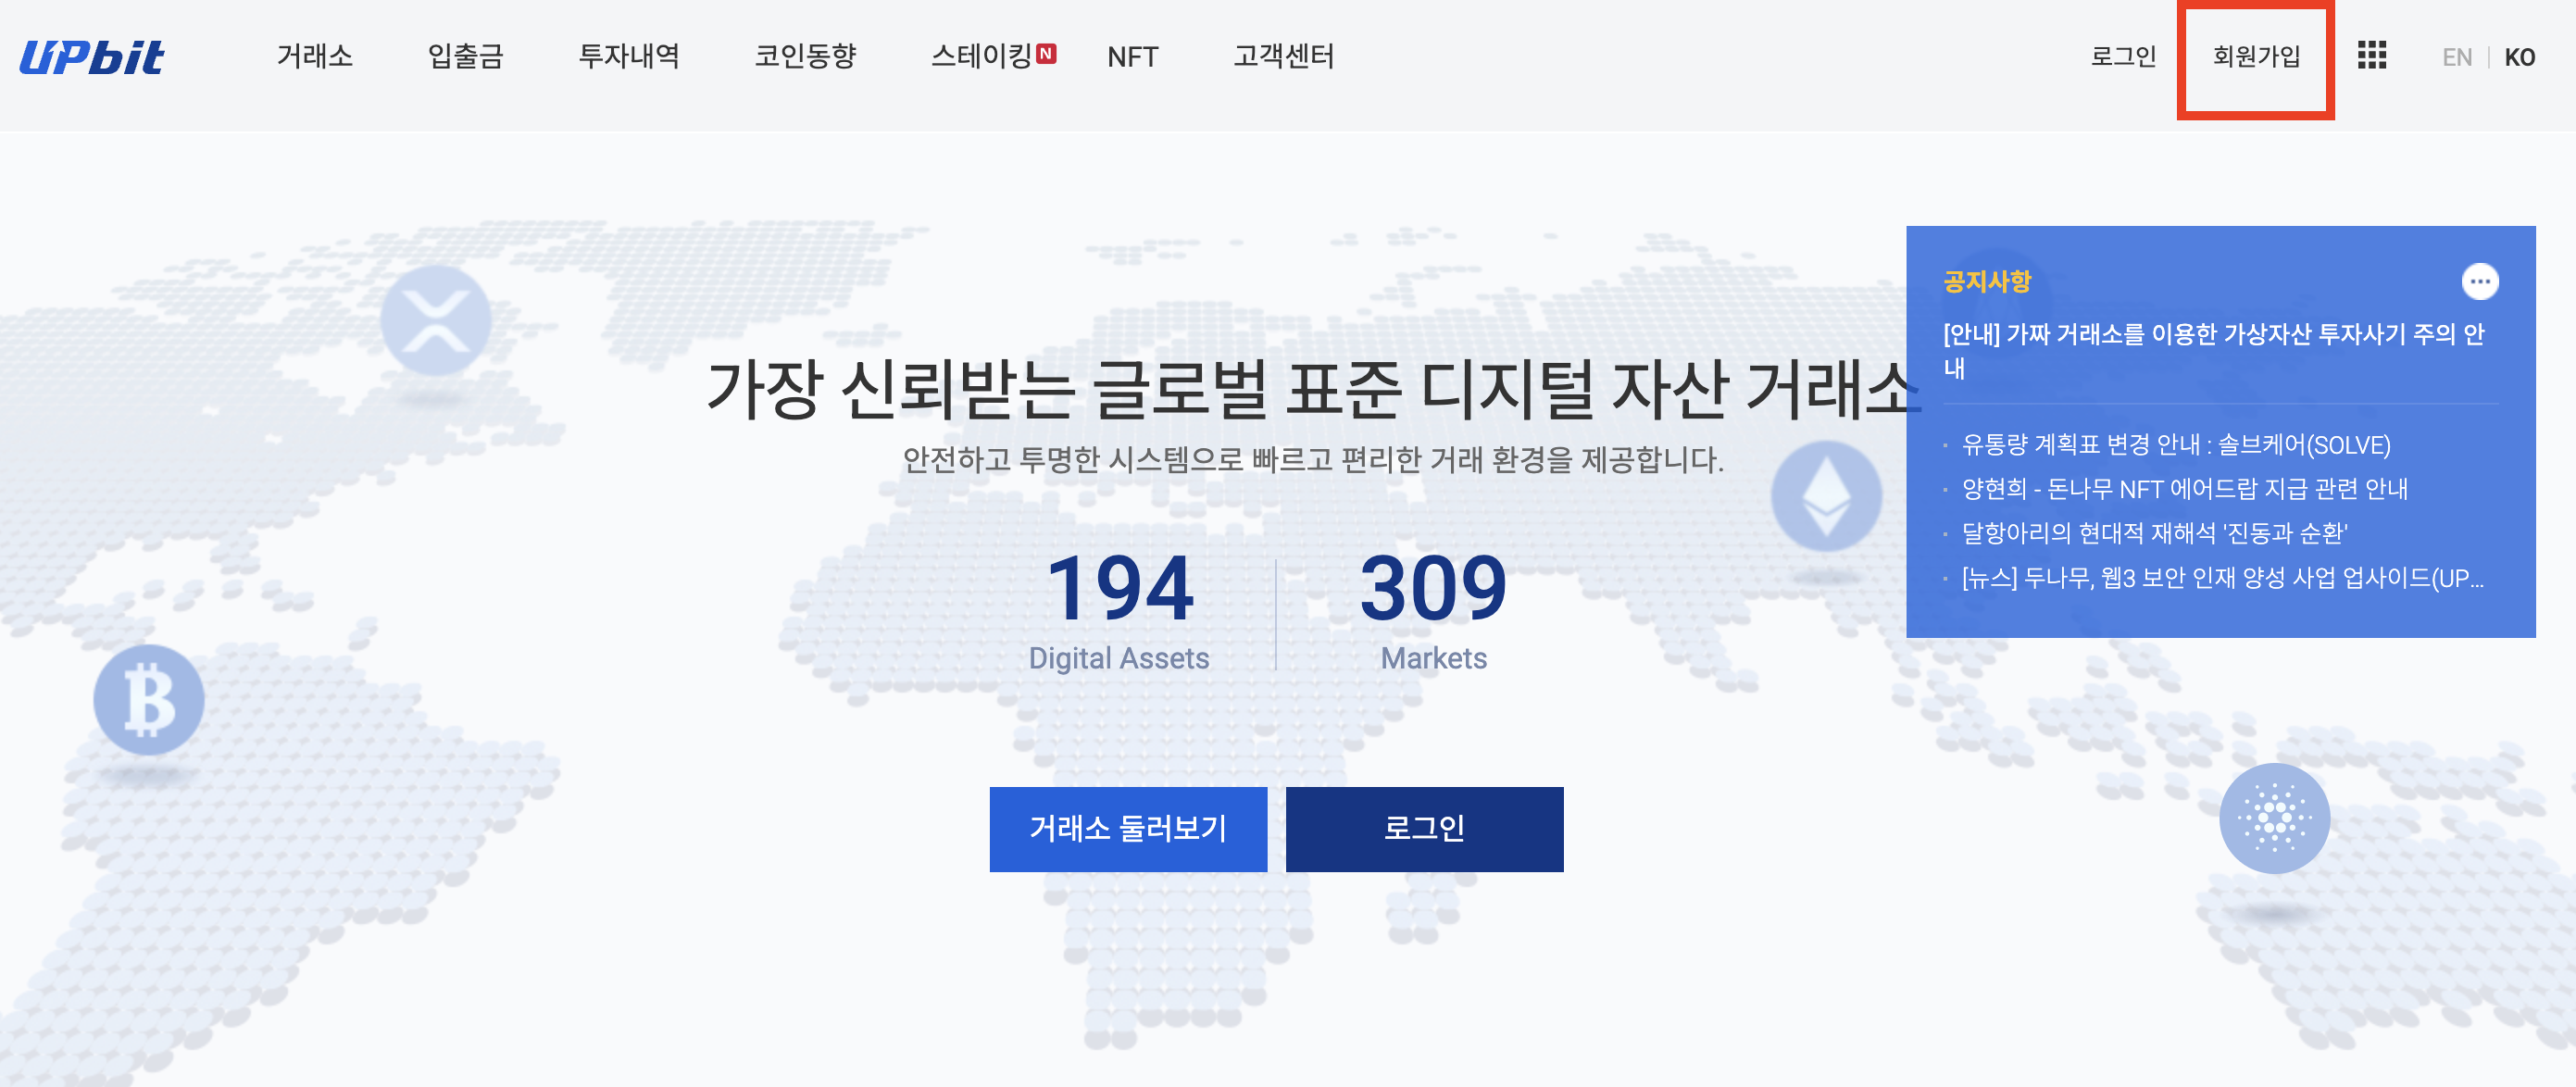Open 고객센터 in navigation
Viewport: 2576px width, 1087px height.
[x=1284, y=56]
